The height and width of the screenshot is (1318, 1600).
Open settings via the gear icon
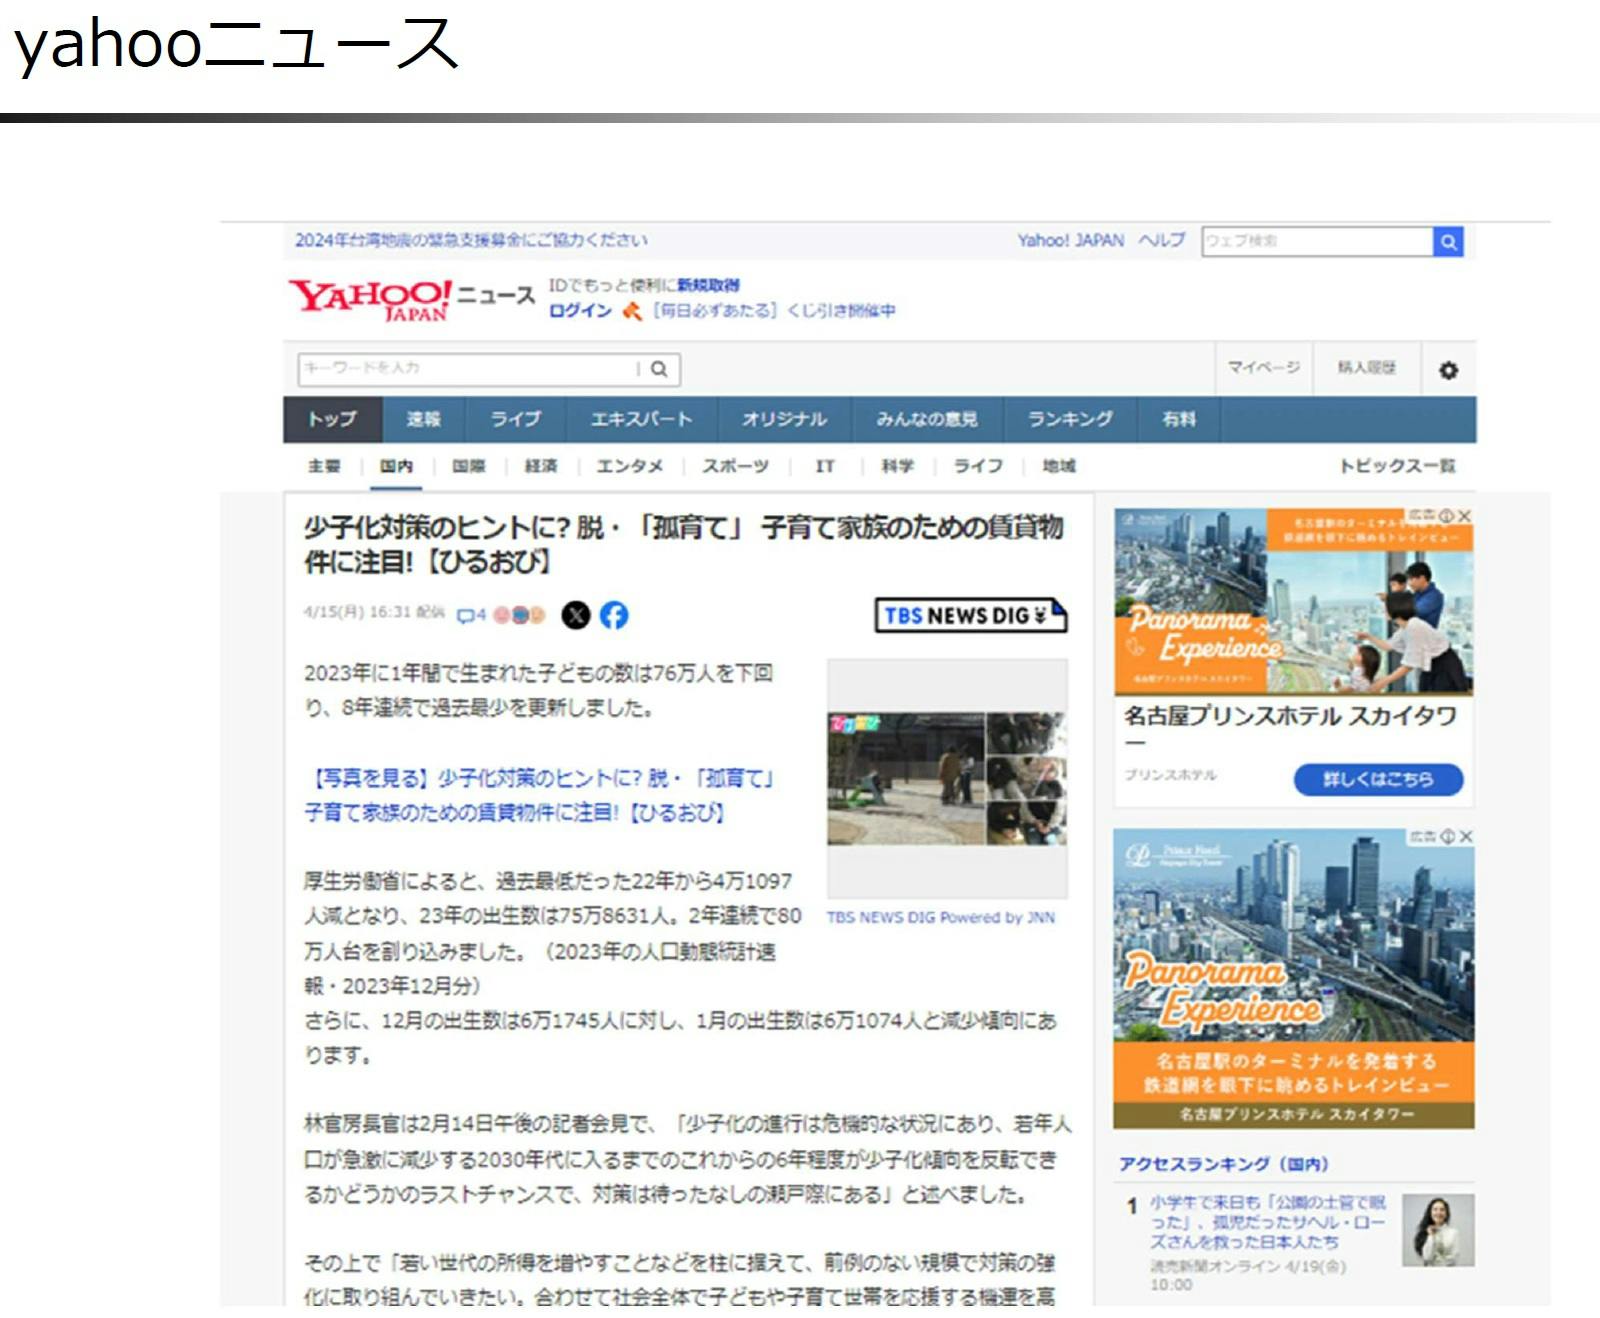pos(1448,370)
